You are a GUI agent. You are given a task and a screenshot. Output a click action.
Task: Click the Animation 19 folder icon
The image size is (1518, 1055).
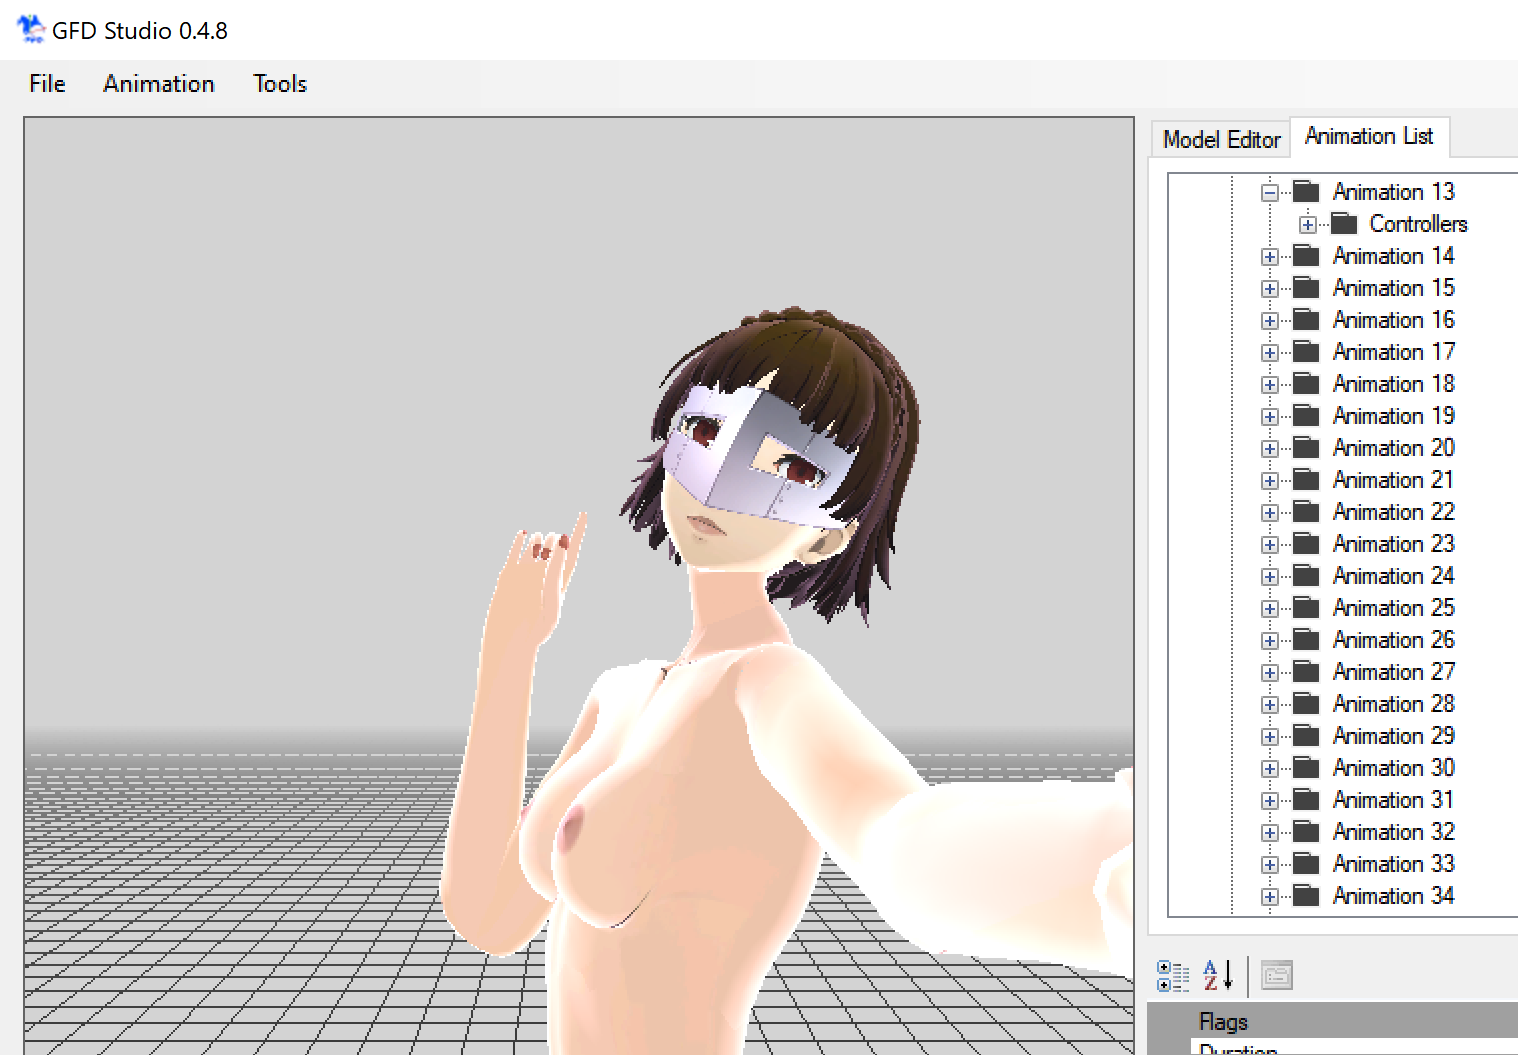(x=1306, y=415)
